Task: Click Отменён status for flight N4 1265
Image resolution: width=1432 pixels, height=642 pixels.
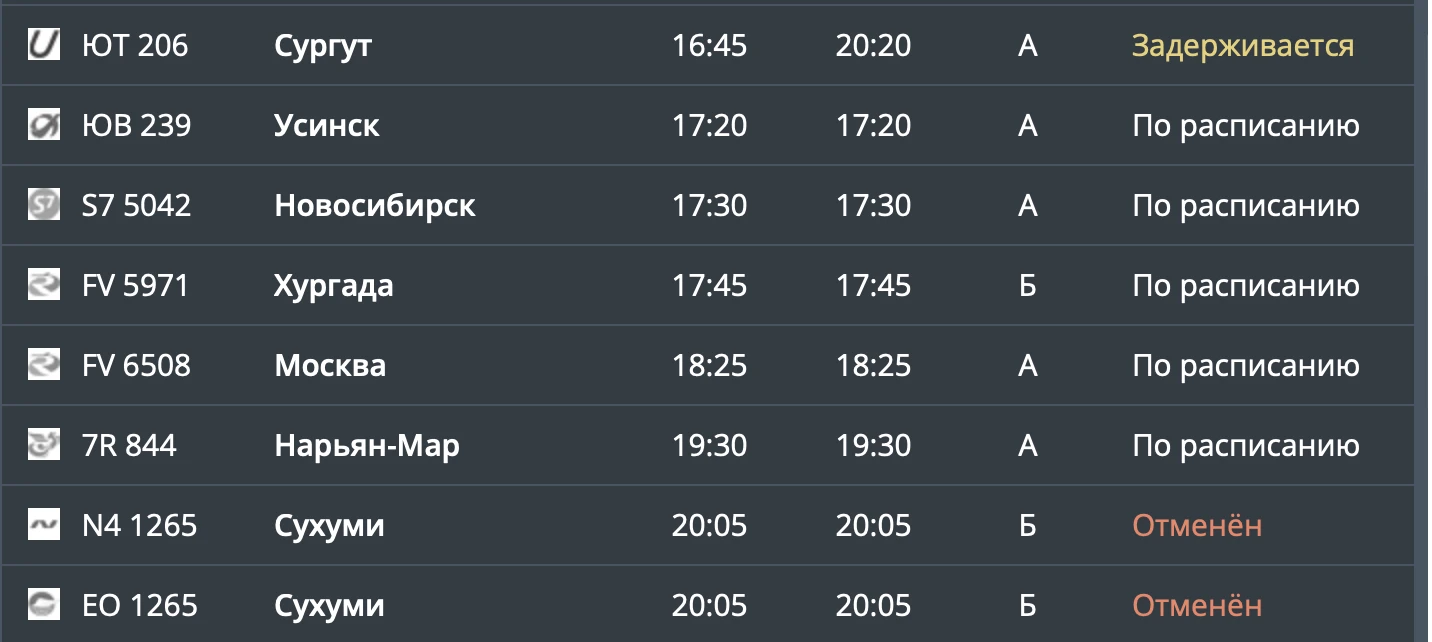Action: coord(1197,525)
